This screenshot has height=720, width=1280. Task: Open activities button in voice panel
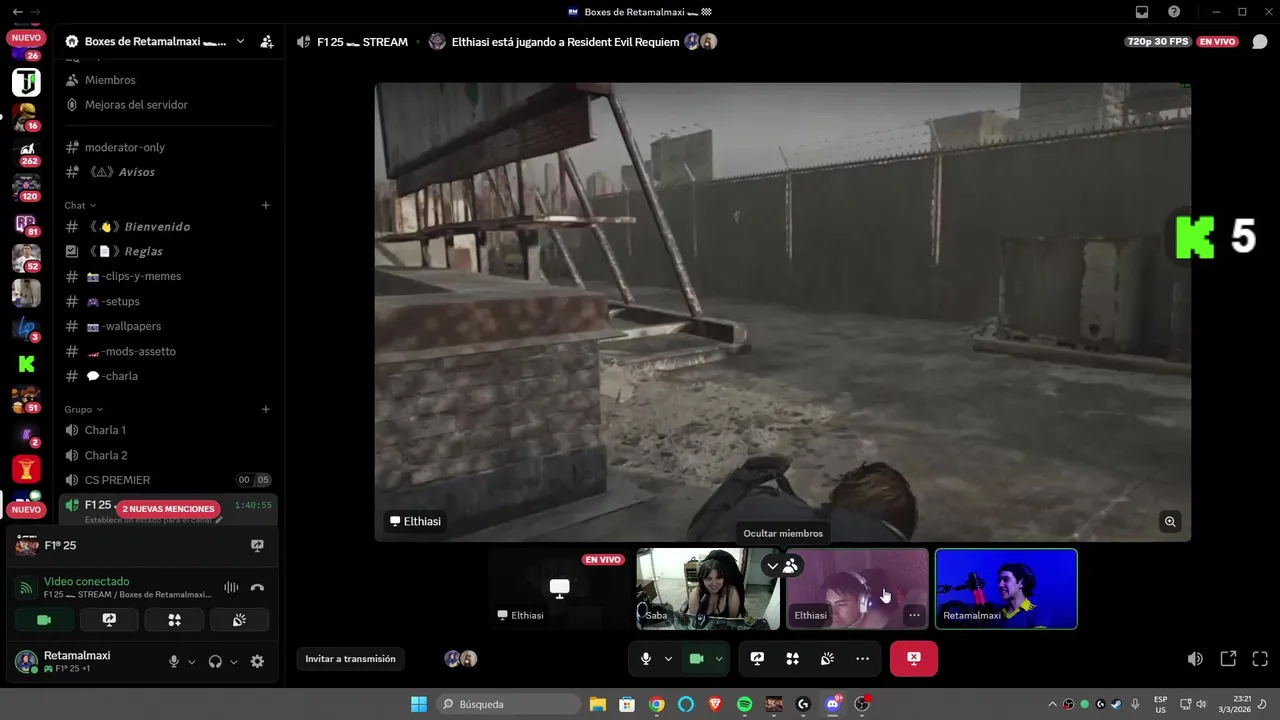pyautogui.click(x=174, y=620)
